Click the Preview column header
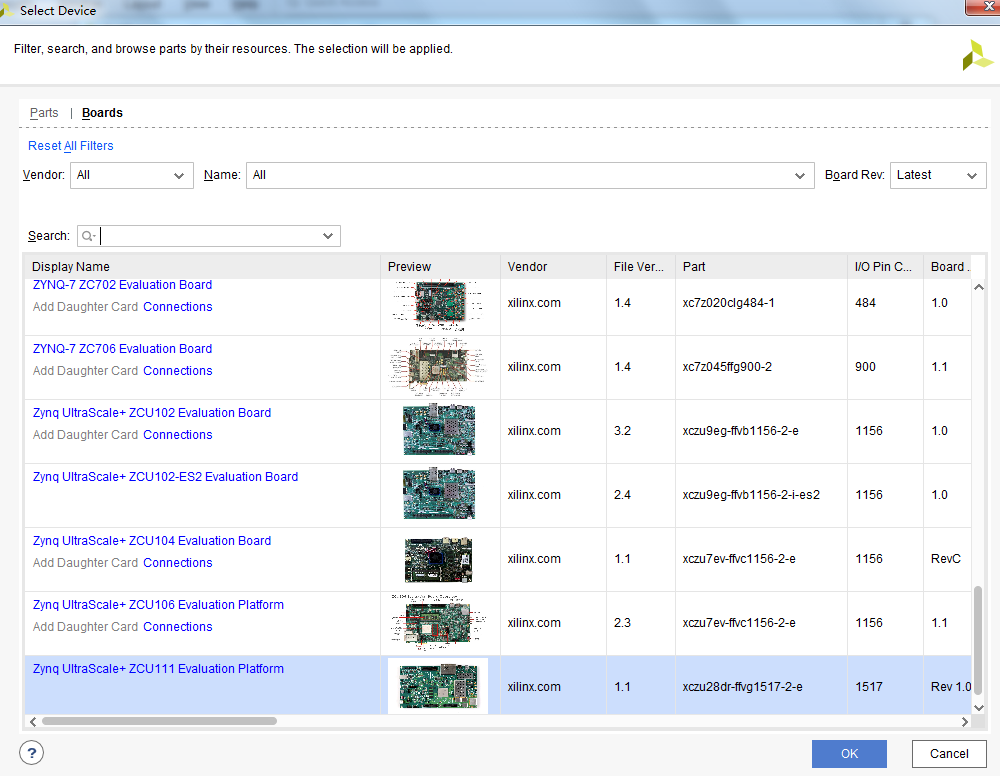The height and width of the screenshot is (776, 1000). [440, 267]
